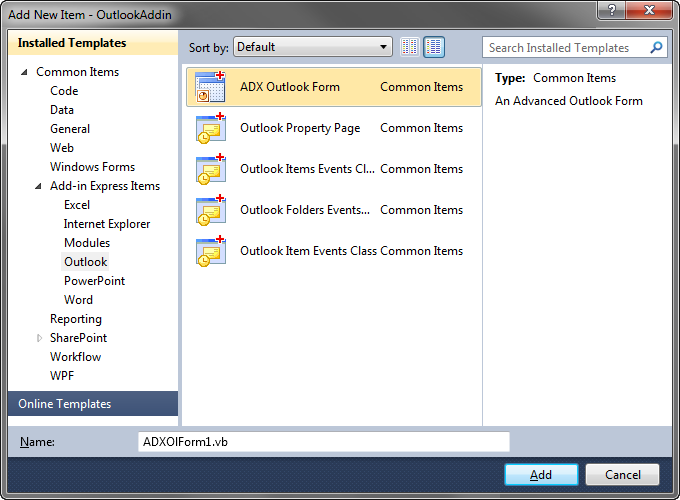Collapse the Add-in Express Items node
This screenshot has height=500, width=680.
tap(38, 186)
